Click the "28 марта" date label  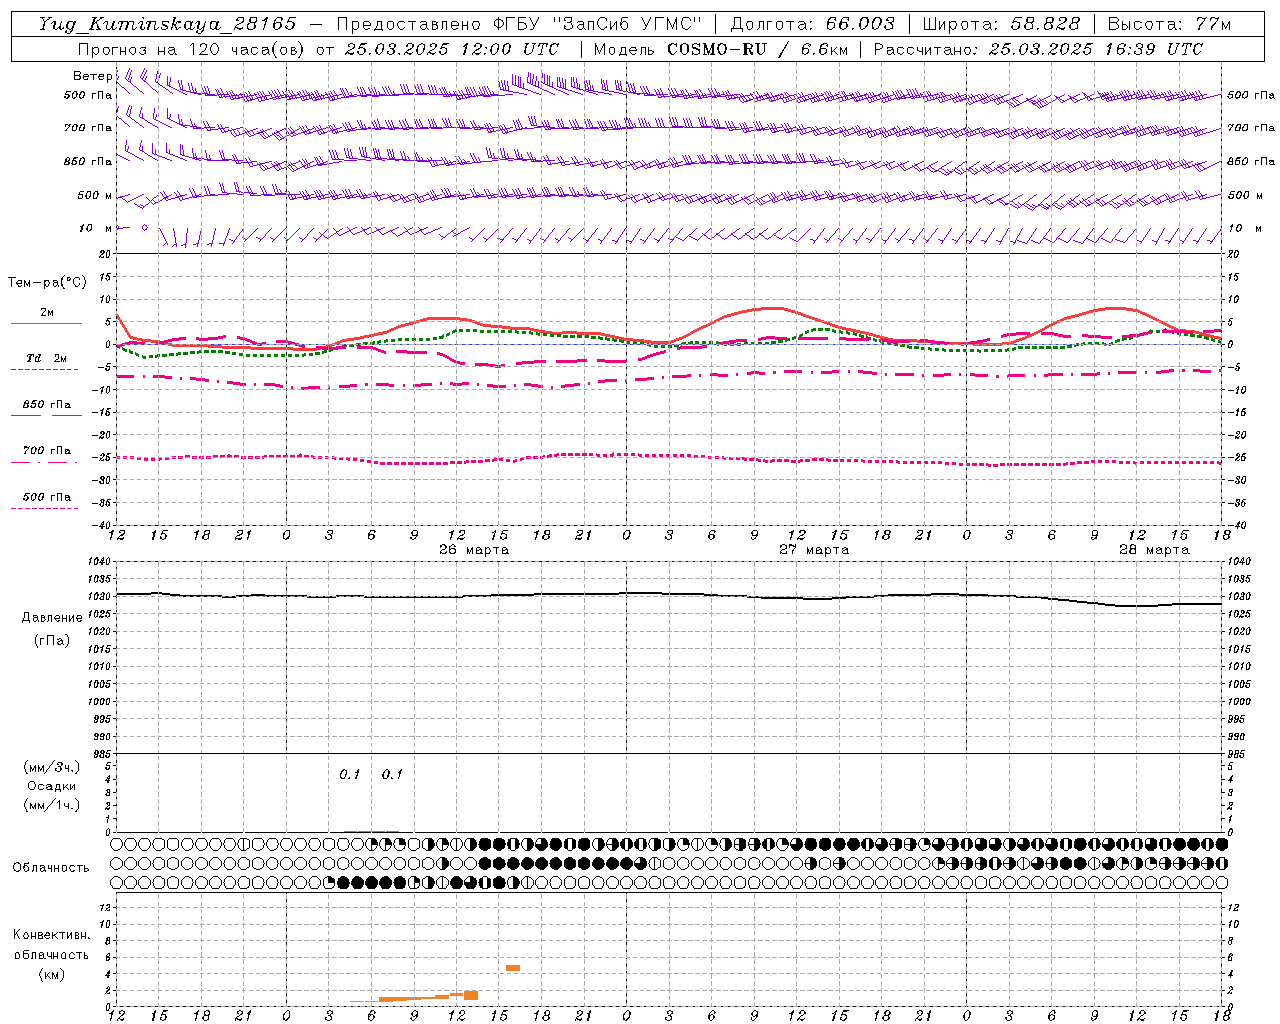(x=1154, y=550)
